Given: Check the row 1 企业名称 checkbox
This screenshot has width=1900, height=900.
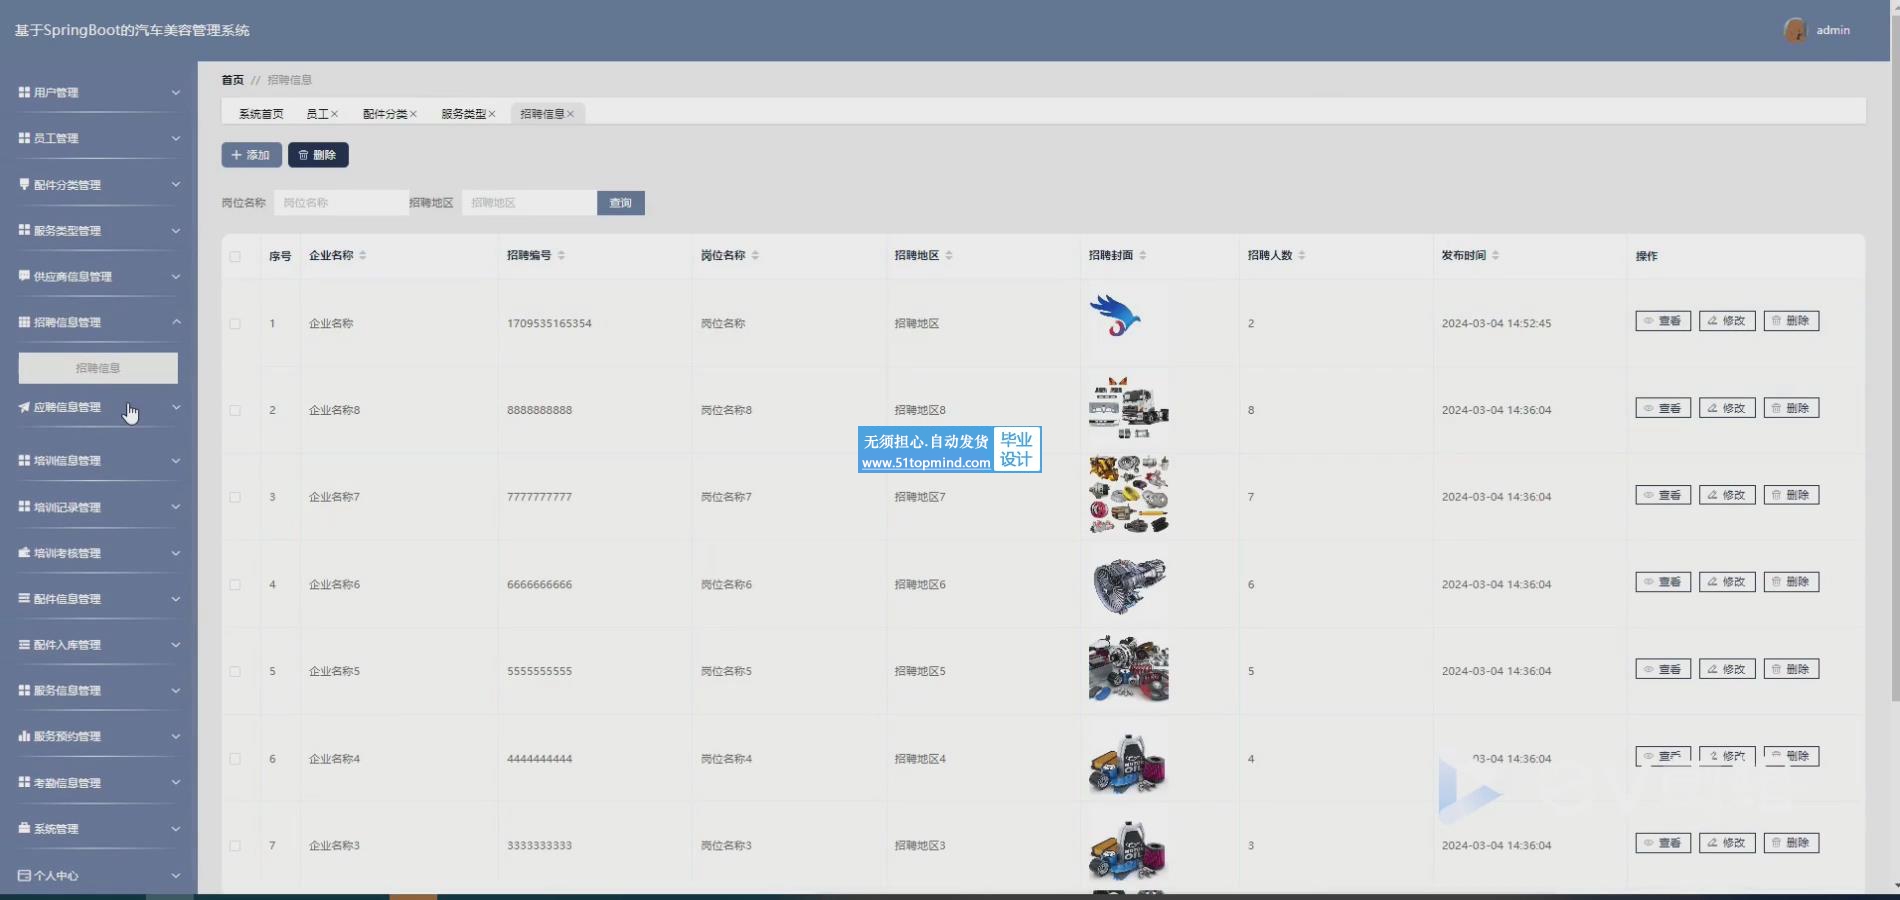Looking at the screenshot, I should tap(235, 324).
